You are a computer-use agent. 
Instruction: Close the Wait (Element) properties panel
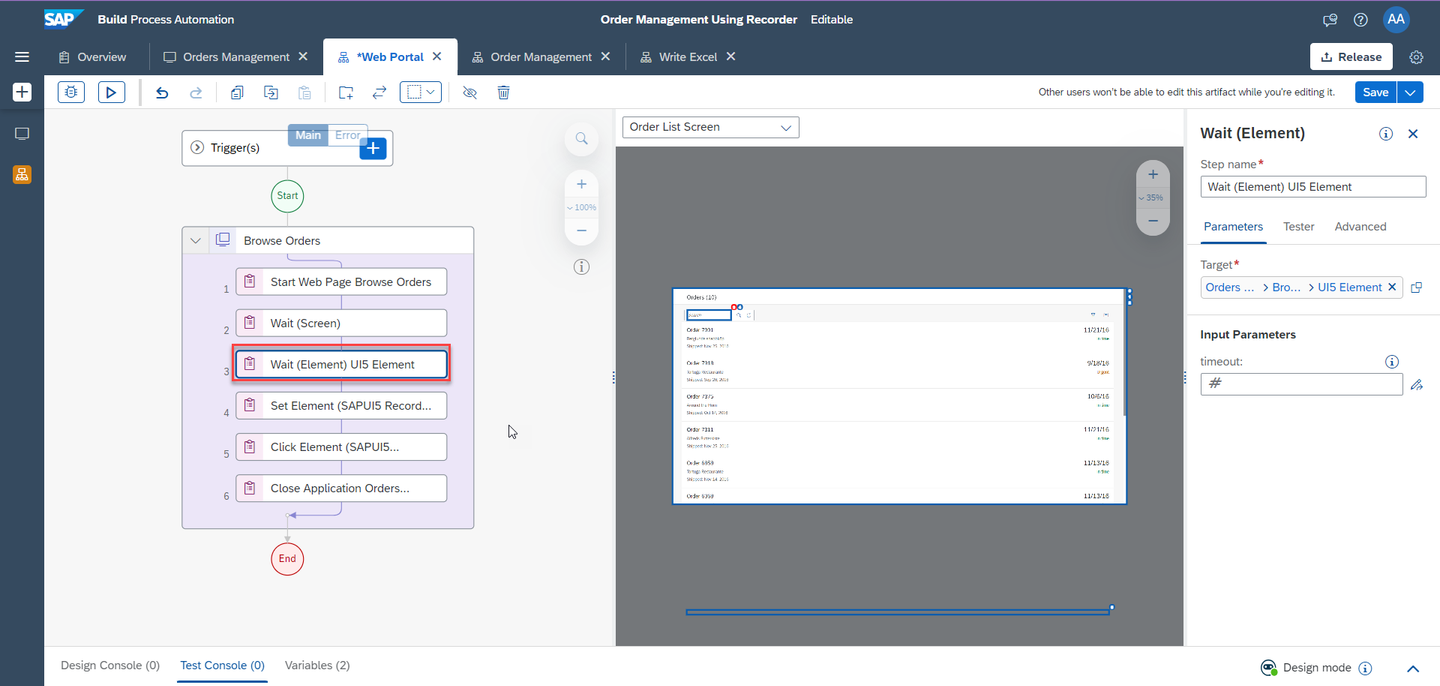(1413, 134)
